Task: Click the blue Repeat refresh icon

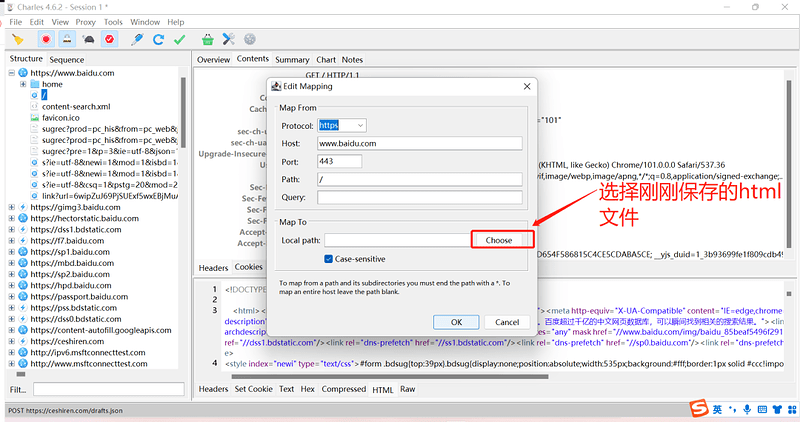Action: tap(158, 39)
